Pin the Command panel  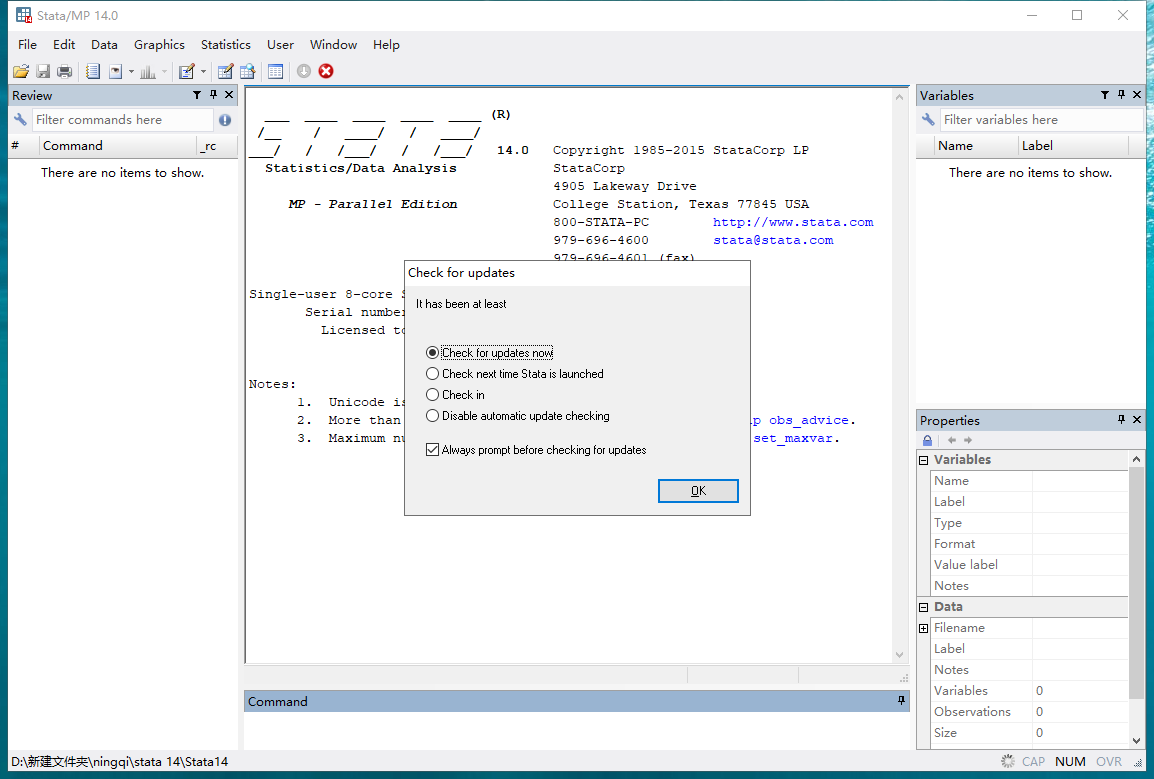click(901, 701)
